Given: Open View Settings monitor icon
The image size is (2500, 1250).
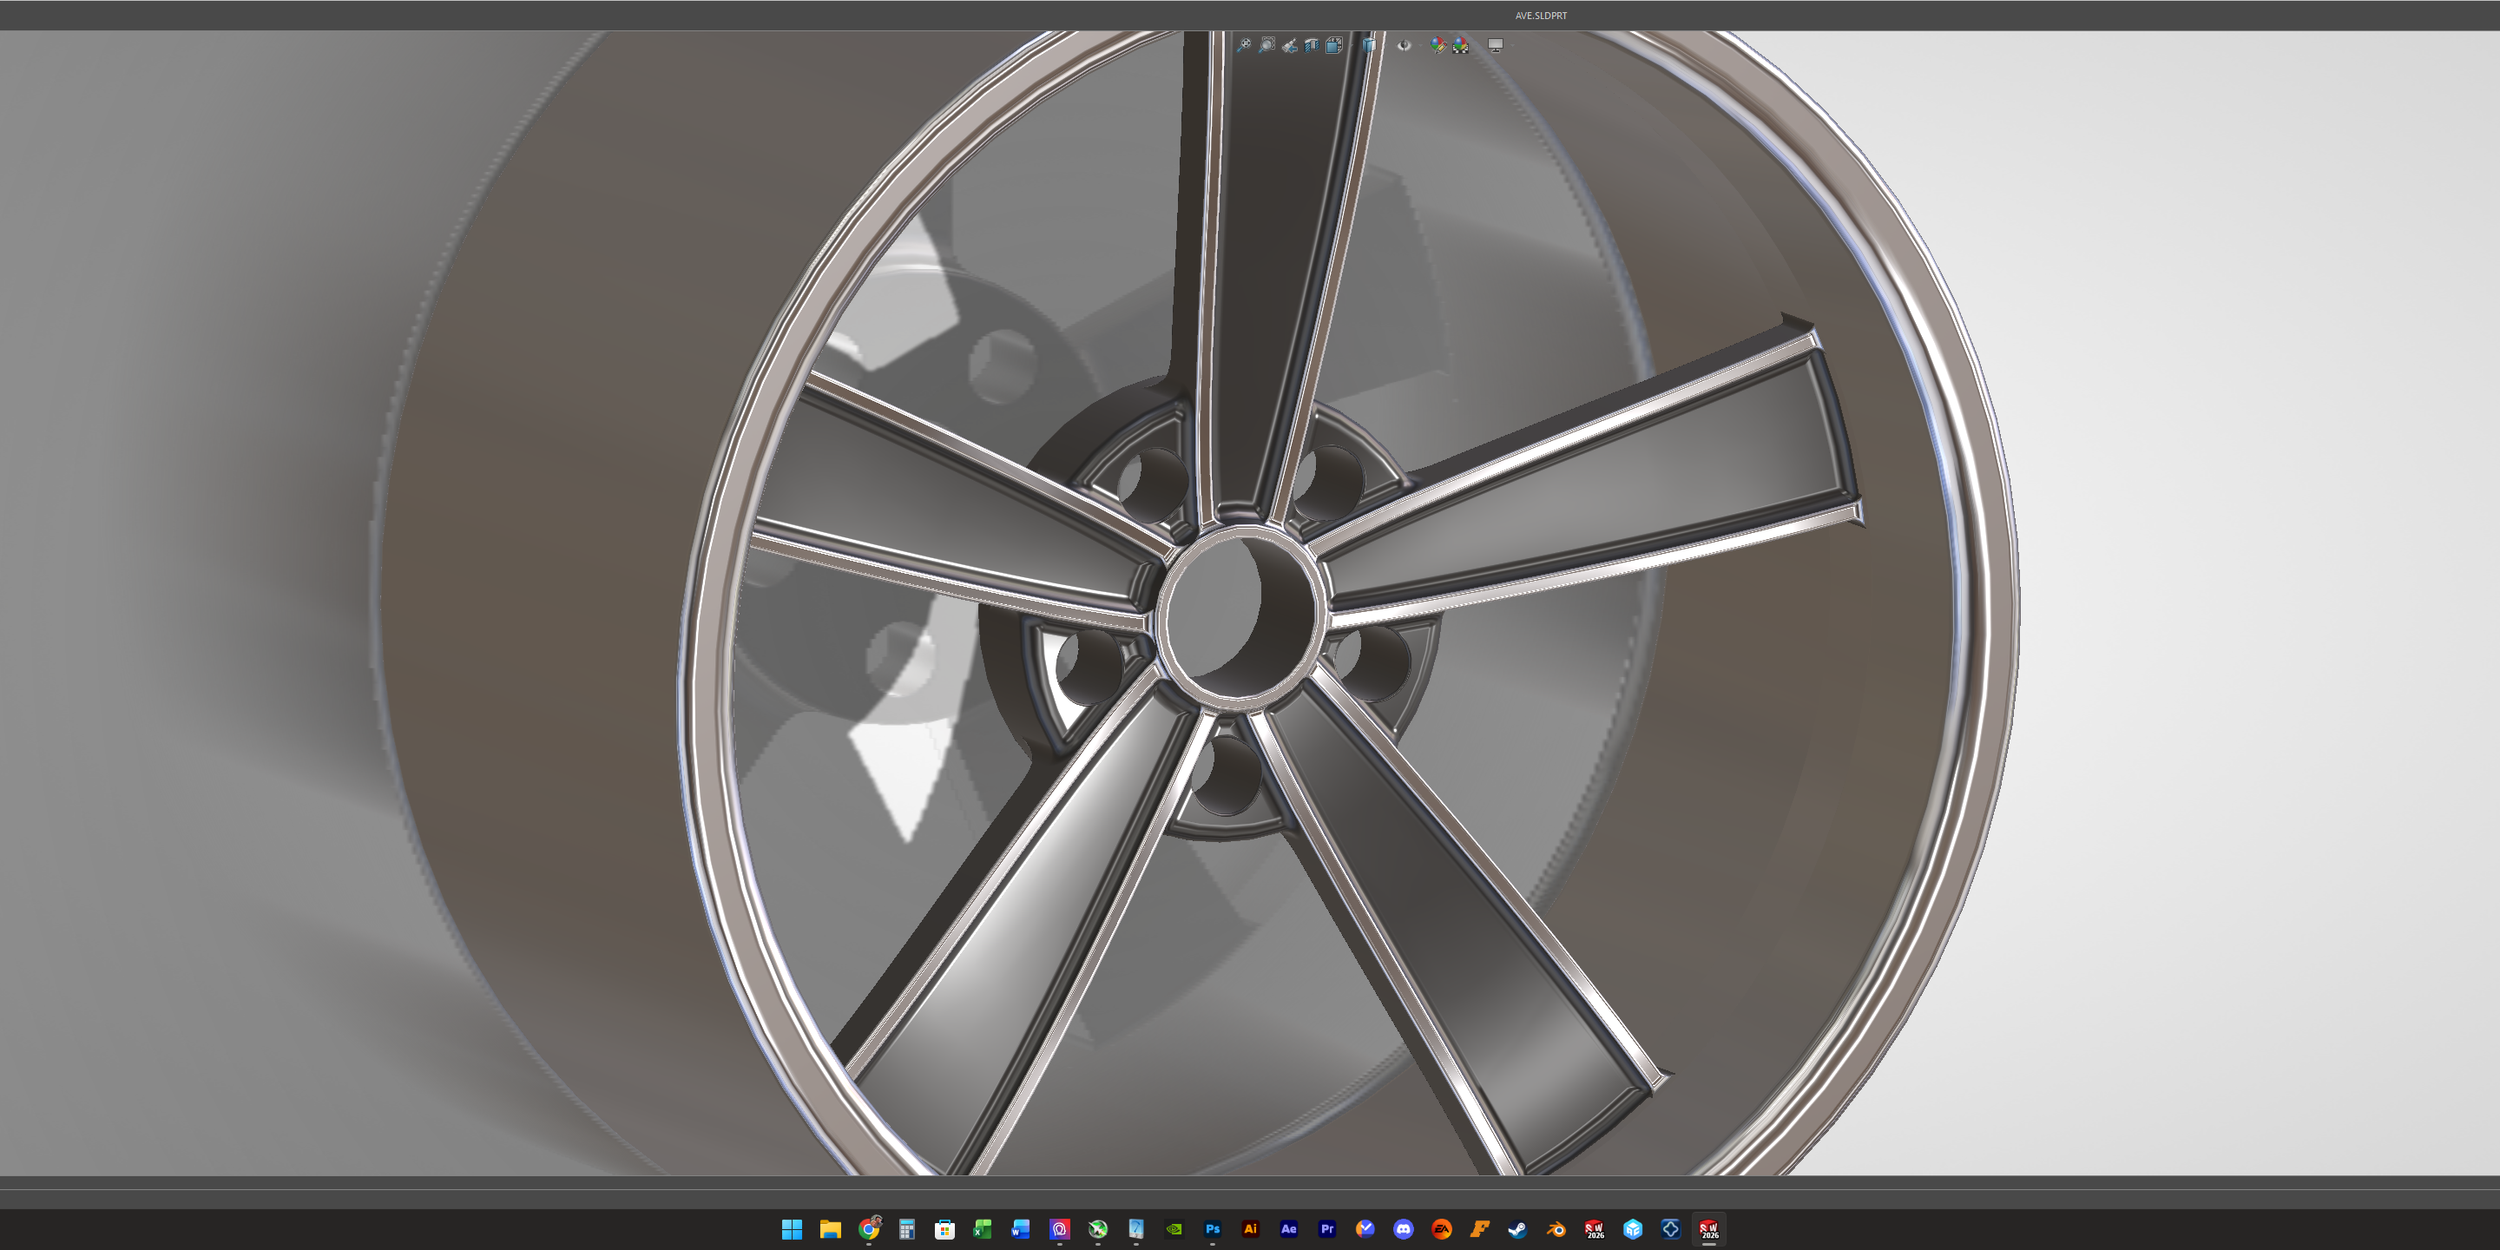Looking at the screenshot, I should click(x=1496, y=45).
